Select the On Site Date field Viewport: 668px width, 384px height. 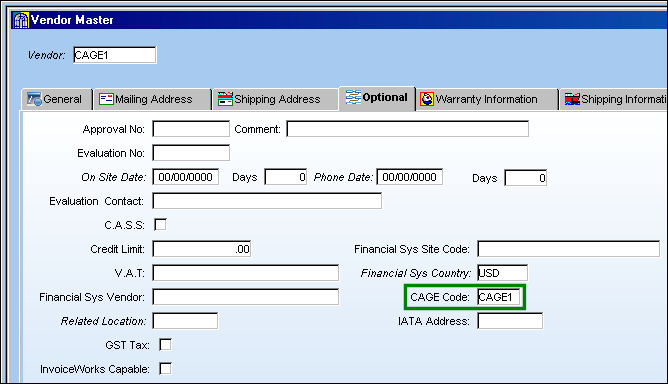pyautogui.click(x=186, y=177)
